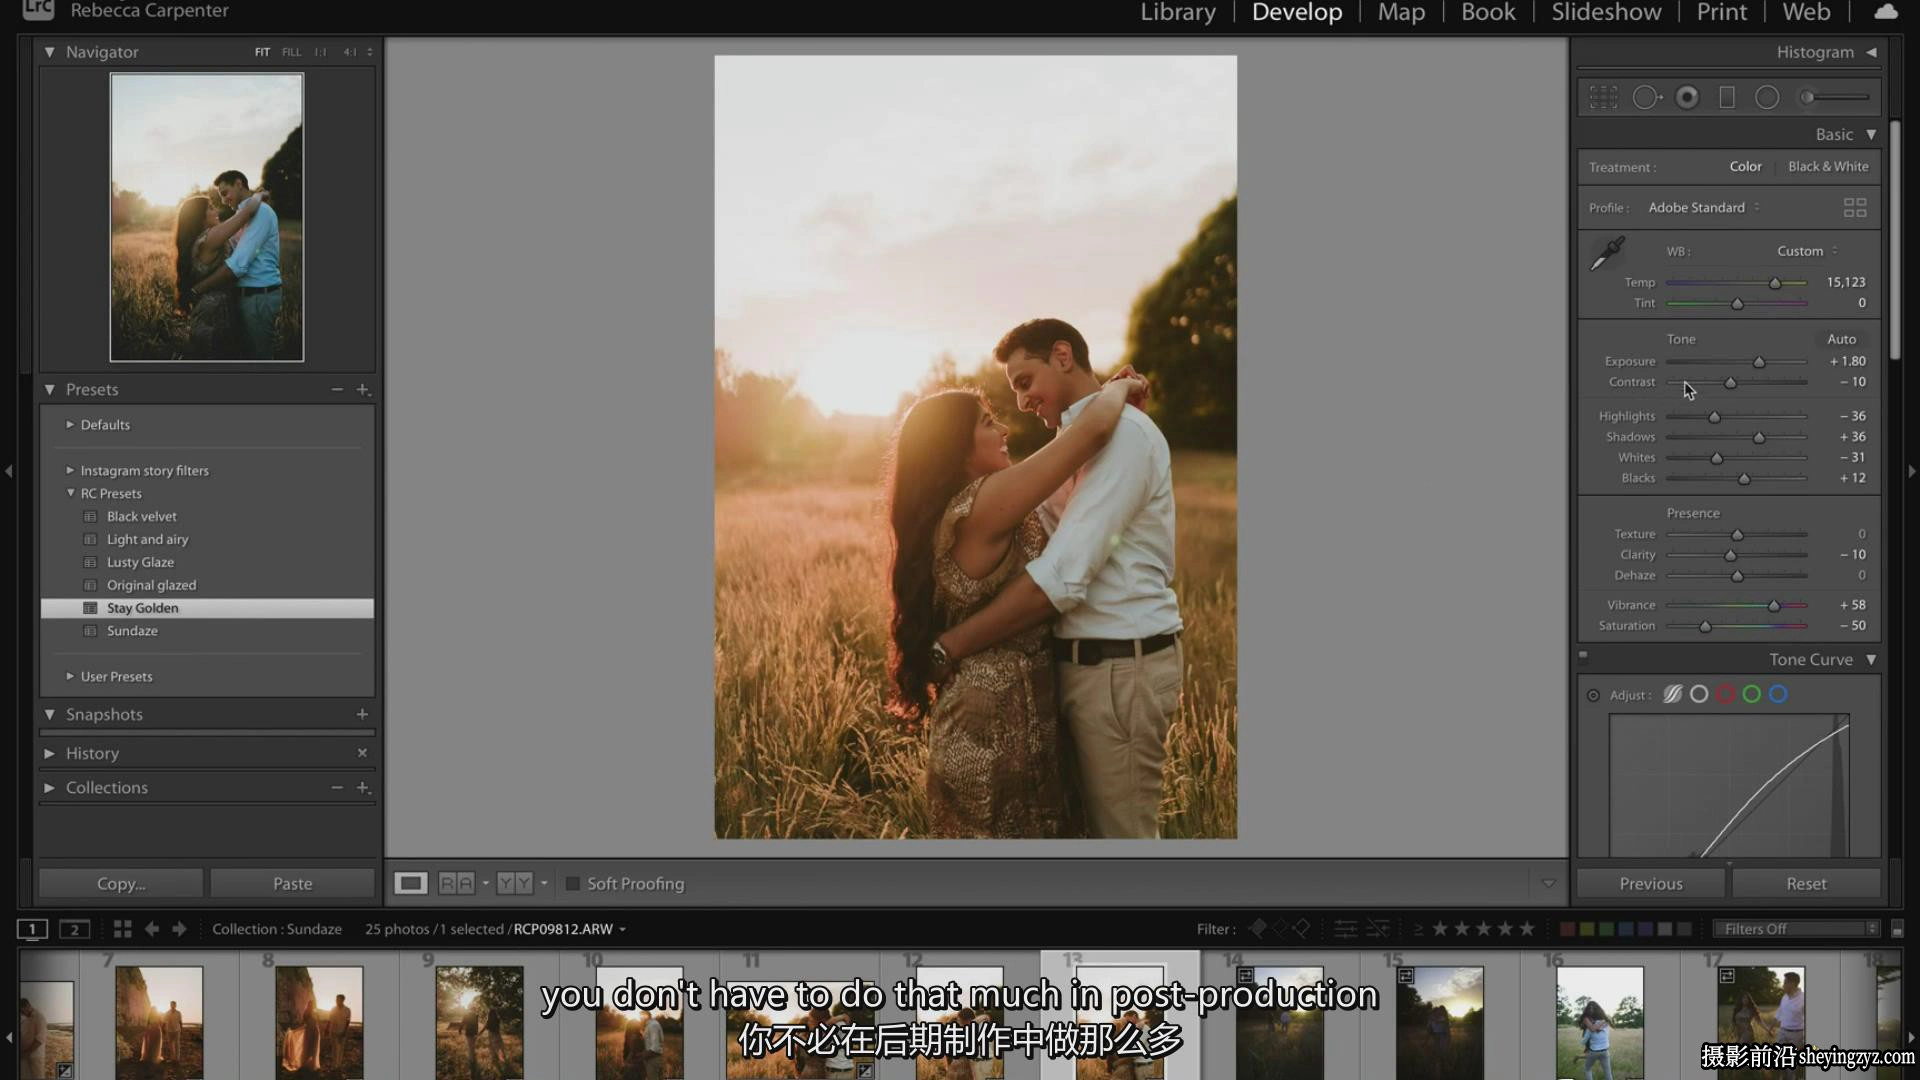Select the red channel curve
The width and height of the screenshot is (1920, 1080).
pos(1725,694)
